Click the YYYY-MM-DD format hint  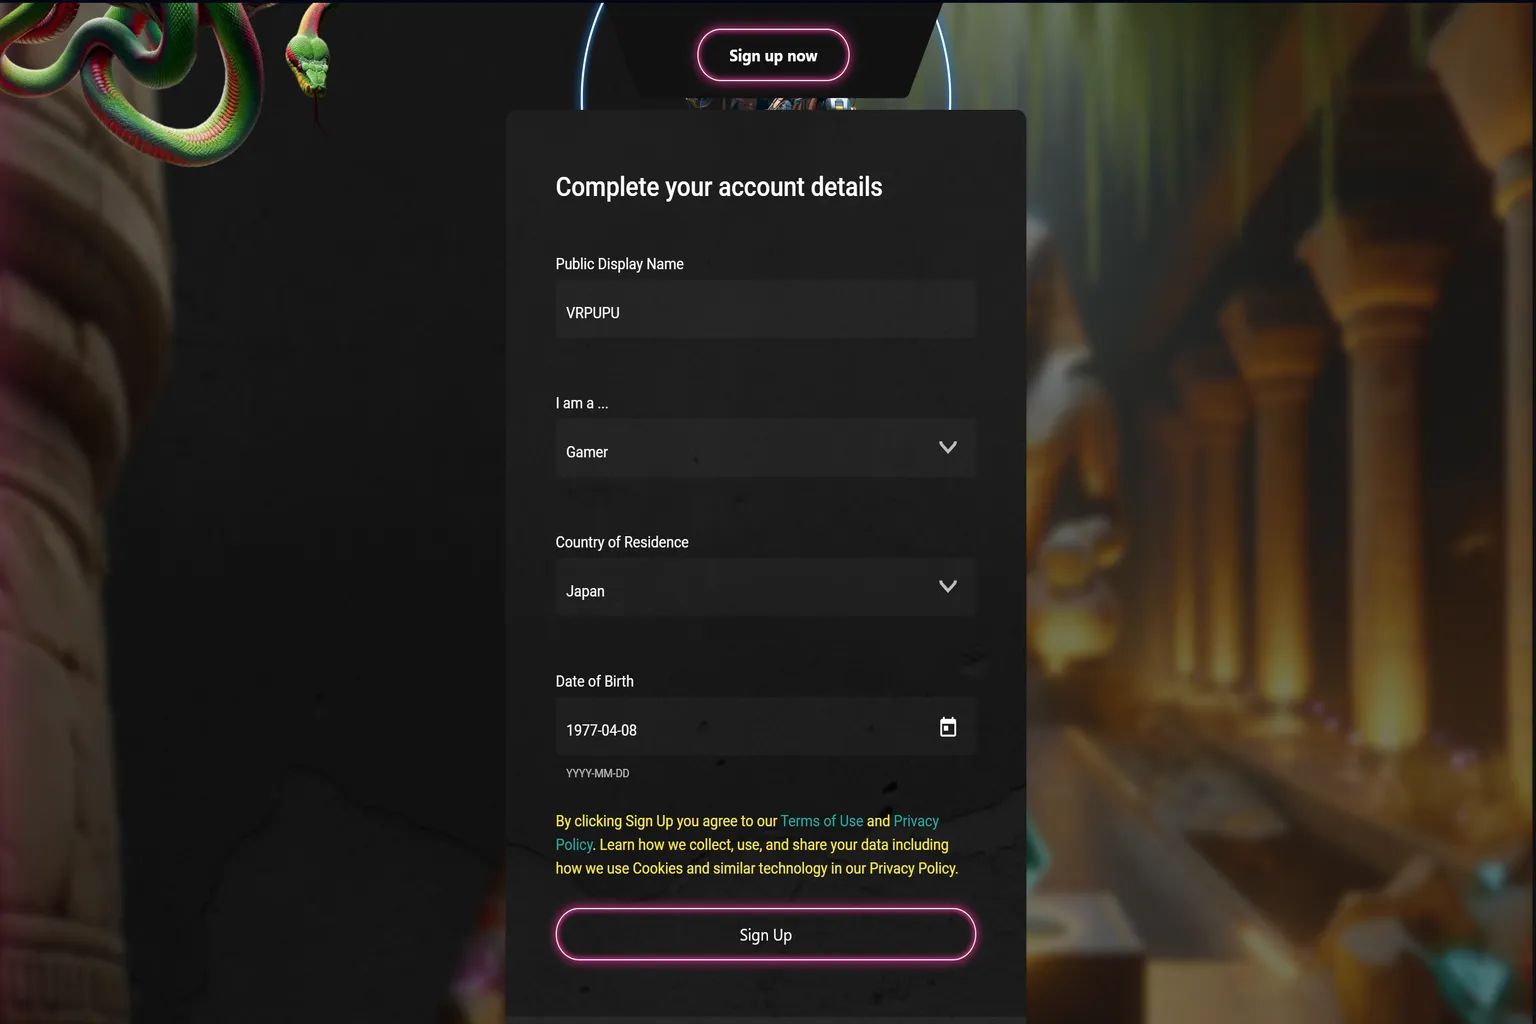click(x=598, y=773)
